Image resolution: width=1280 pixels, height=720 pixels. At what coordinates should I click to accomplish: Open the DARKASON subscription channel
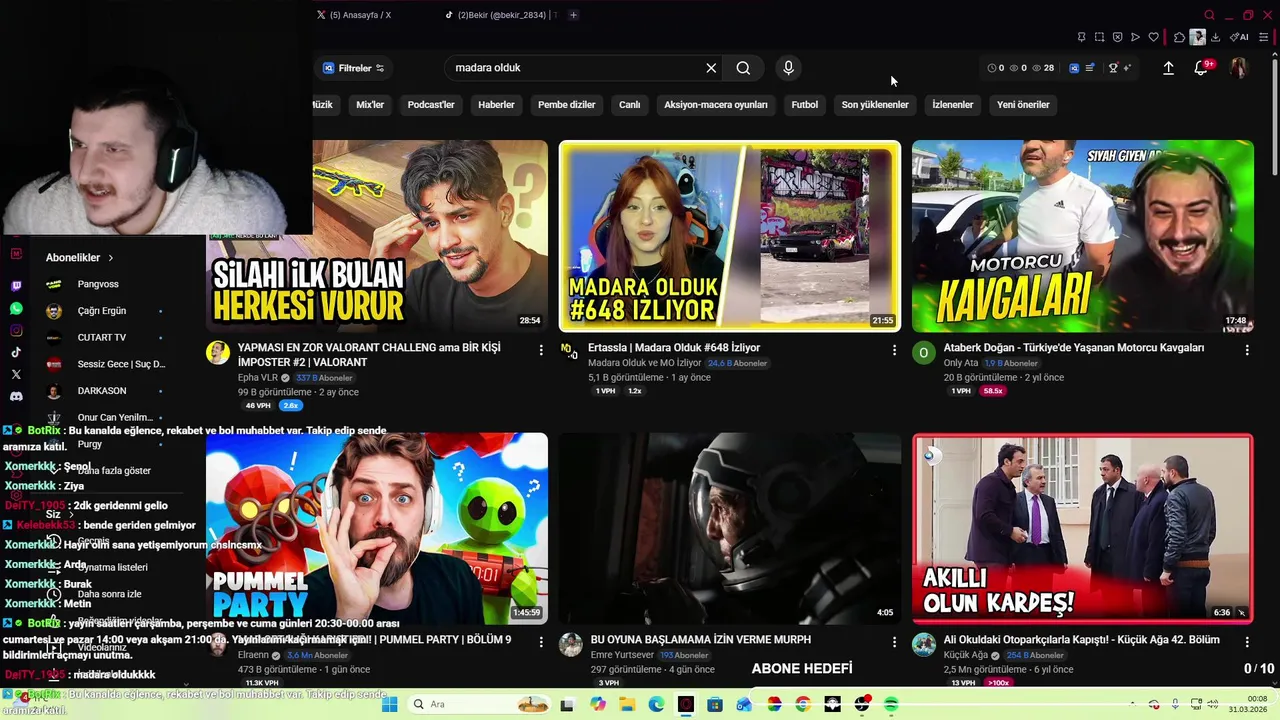coord(102,391)
